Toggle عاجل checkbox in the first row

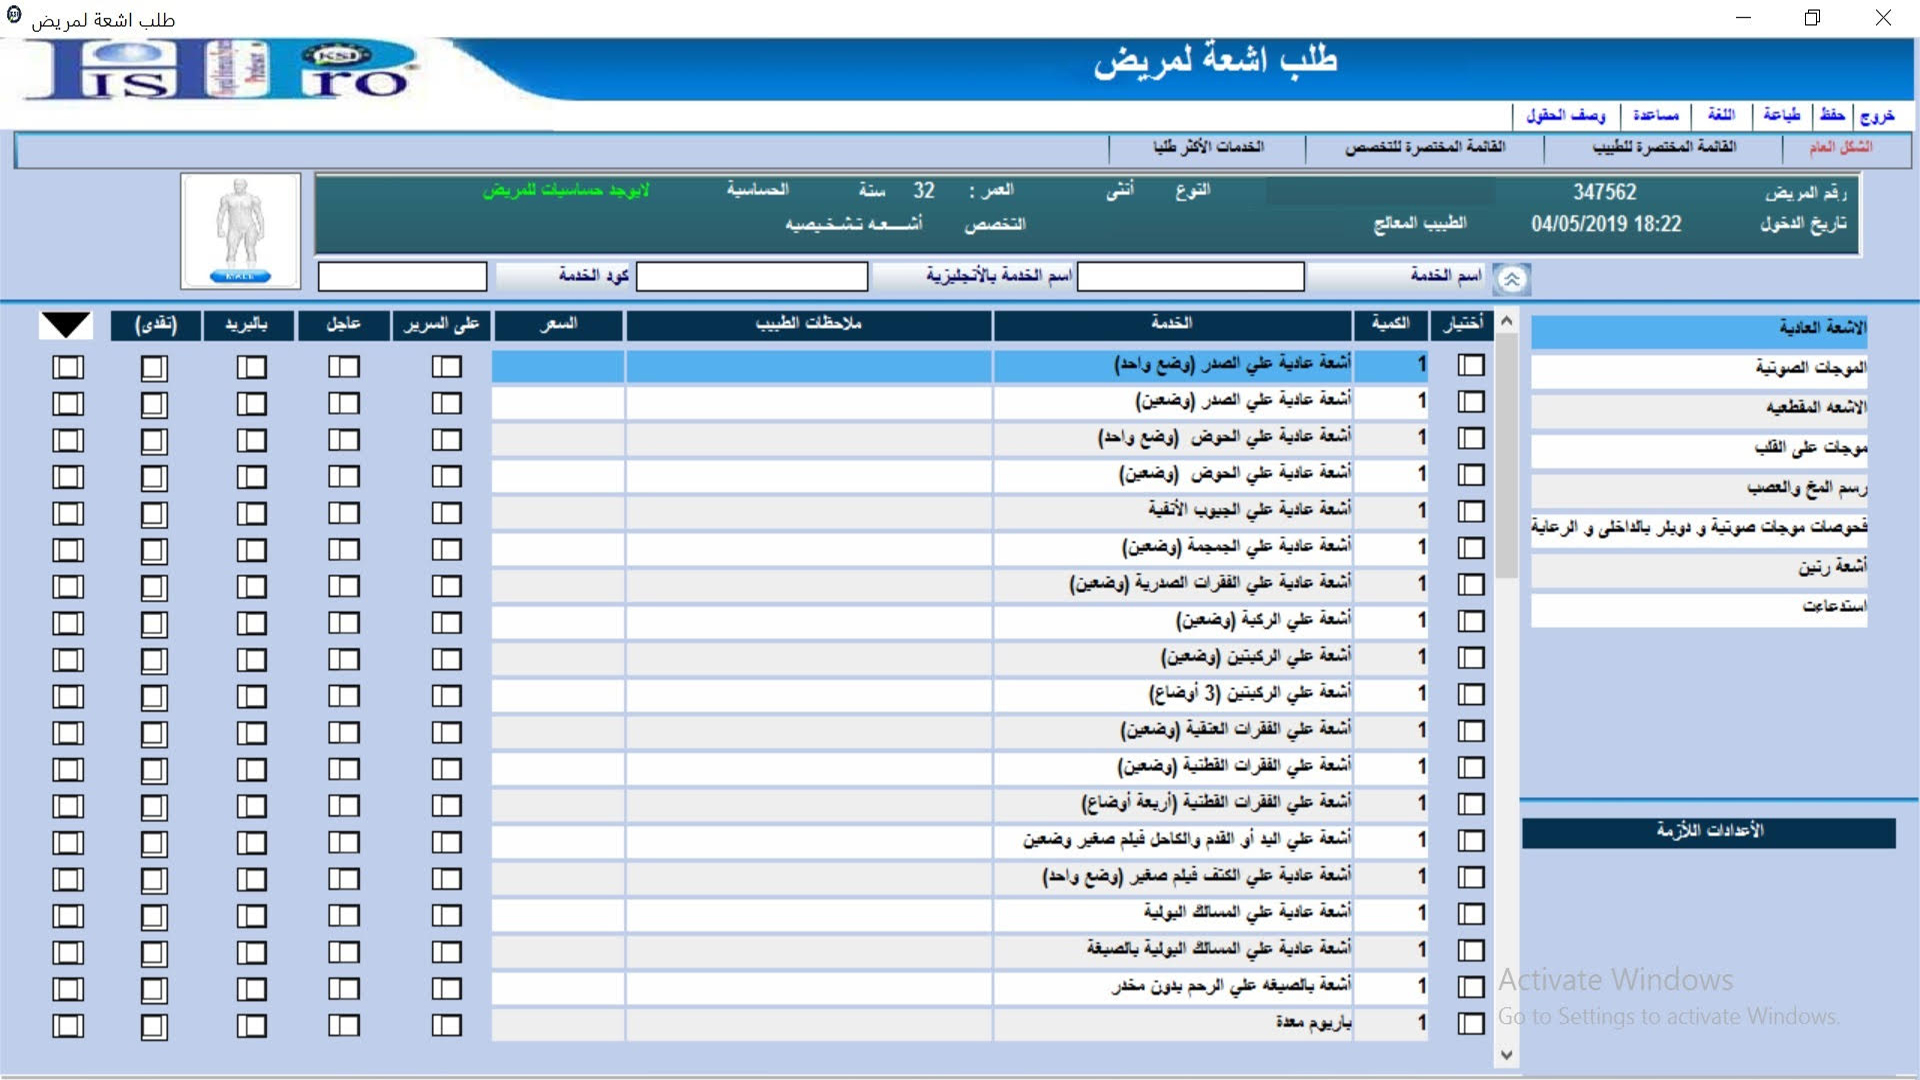[x=343, y=367]
